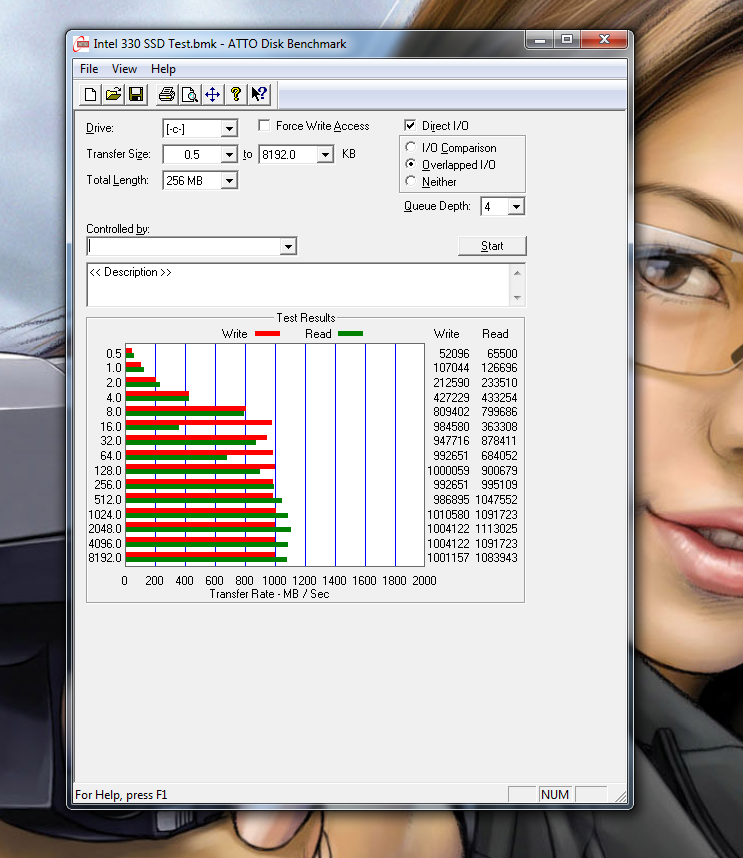Enable Force Write Access checkbox
Image resolution: width=743 pixels, height=858 pixels.
pos(264,126)
